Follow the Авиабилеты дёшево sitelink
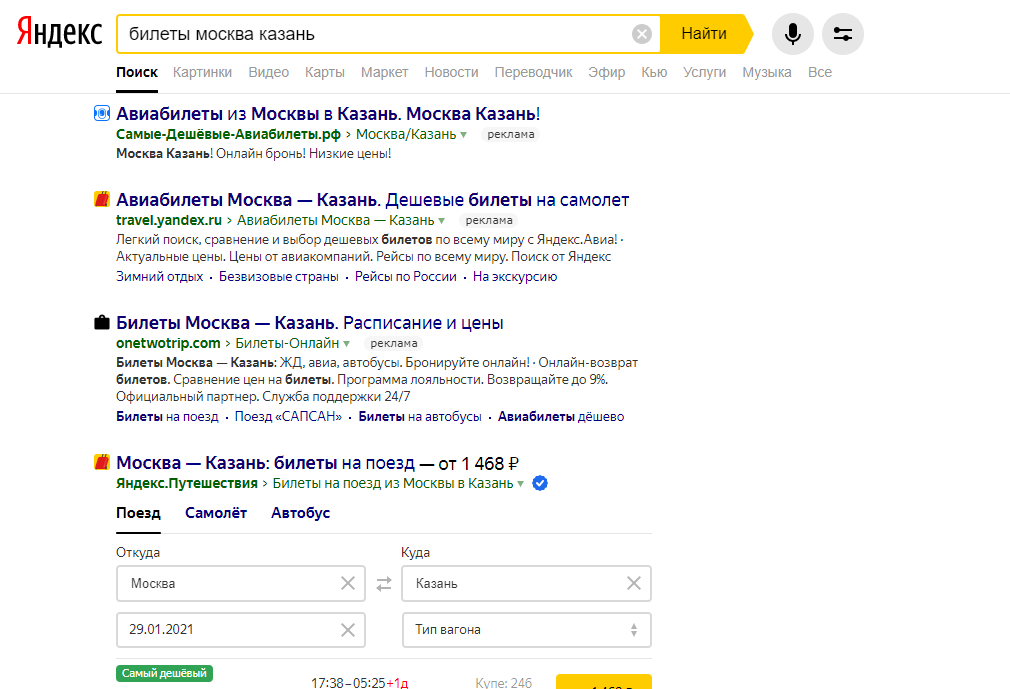The height and width of the screenshot is (689, 1010). [x=561, y=417]
